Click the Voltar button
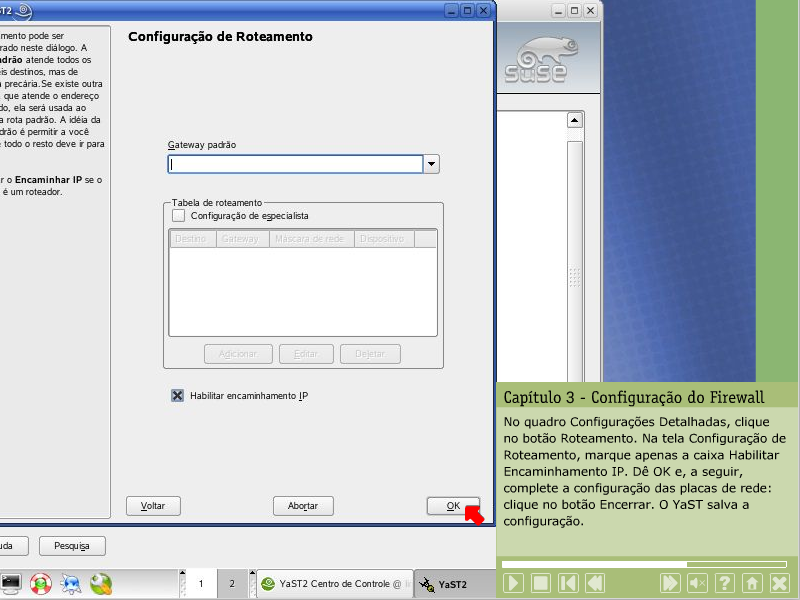 tap(153, 506)
